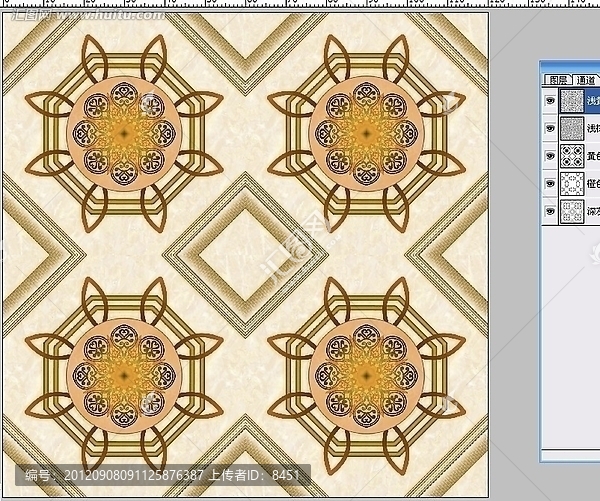Viewport: 600px width, 501px height.
Task: Select the 通道 (Channels) tab
Action: coord(586,80)
